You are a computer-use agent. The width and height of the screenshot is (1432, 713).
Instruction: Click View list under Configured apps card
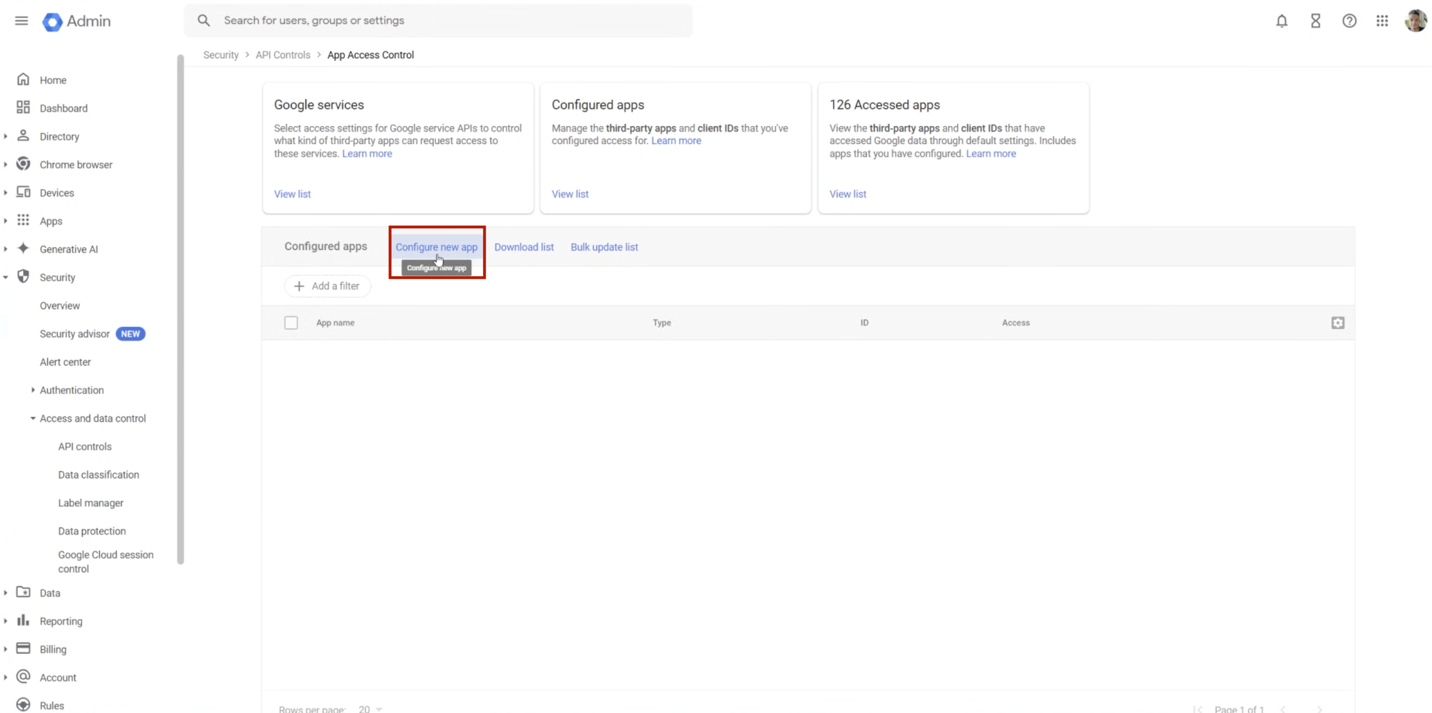(570, 194)
